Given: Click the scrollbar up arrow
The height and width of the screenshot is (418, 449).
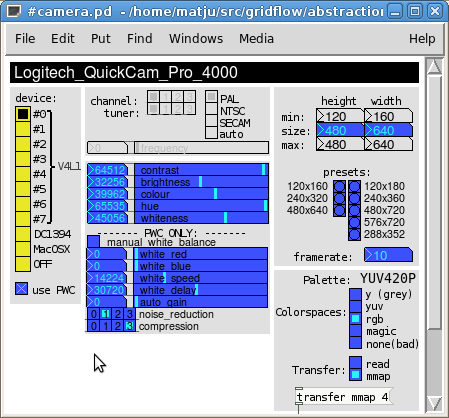Looking at the screenshot, I should 434,67.
